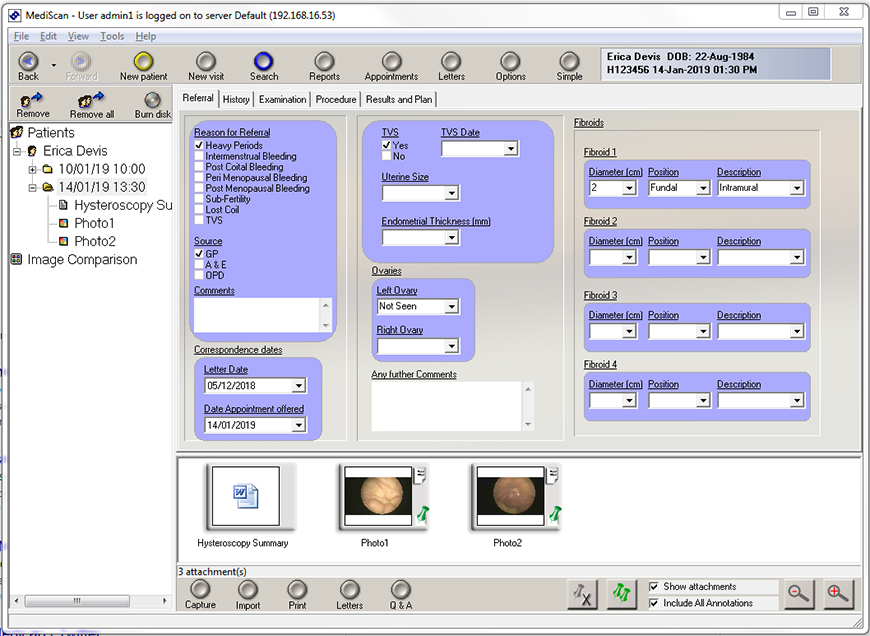The height and width of the screenshot is (636, 870).
Task: Uncheck the GP source checkbox
Action: click(199, 254)
